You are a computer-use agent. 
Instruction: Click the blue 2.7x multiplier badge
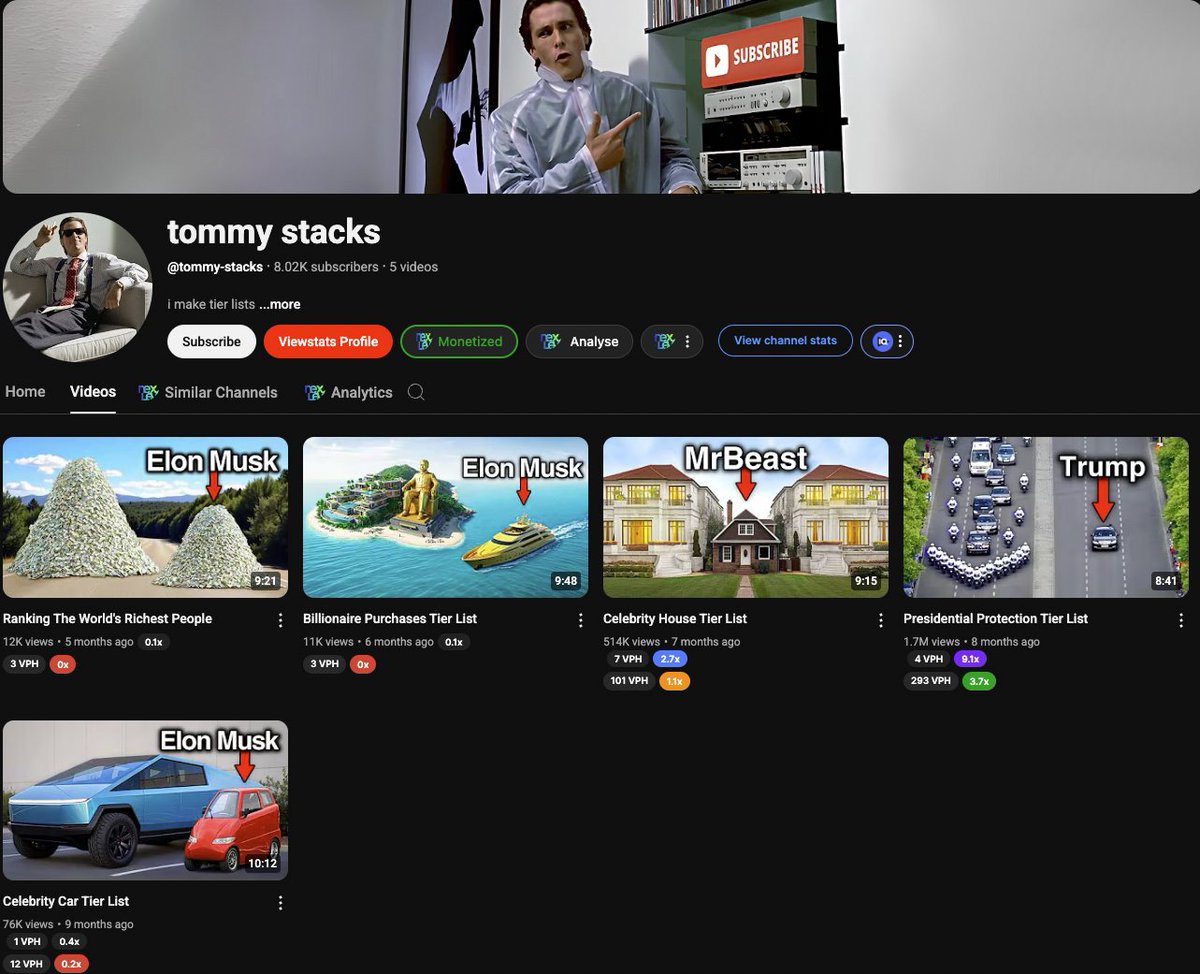[670, 659]
